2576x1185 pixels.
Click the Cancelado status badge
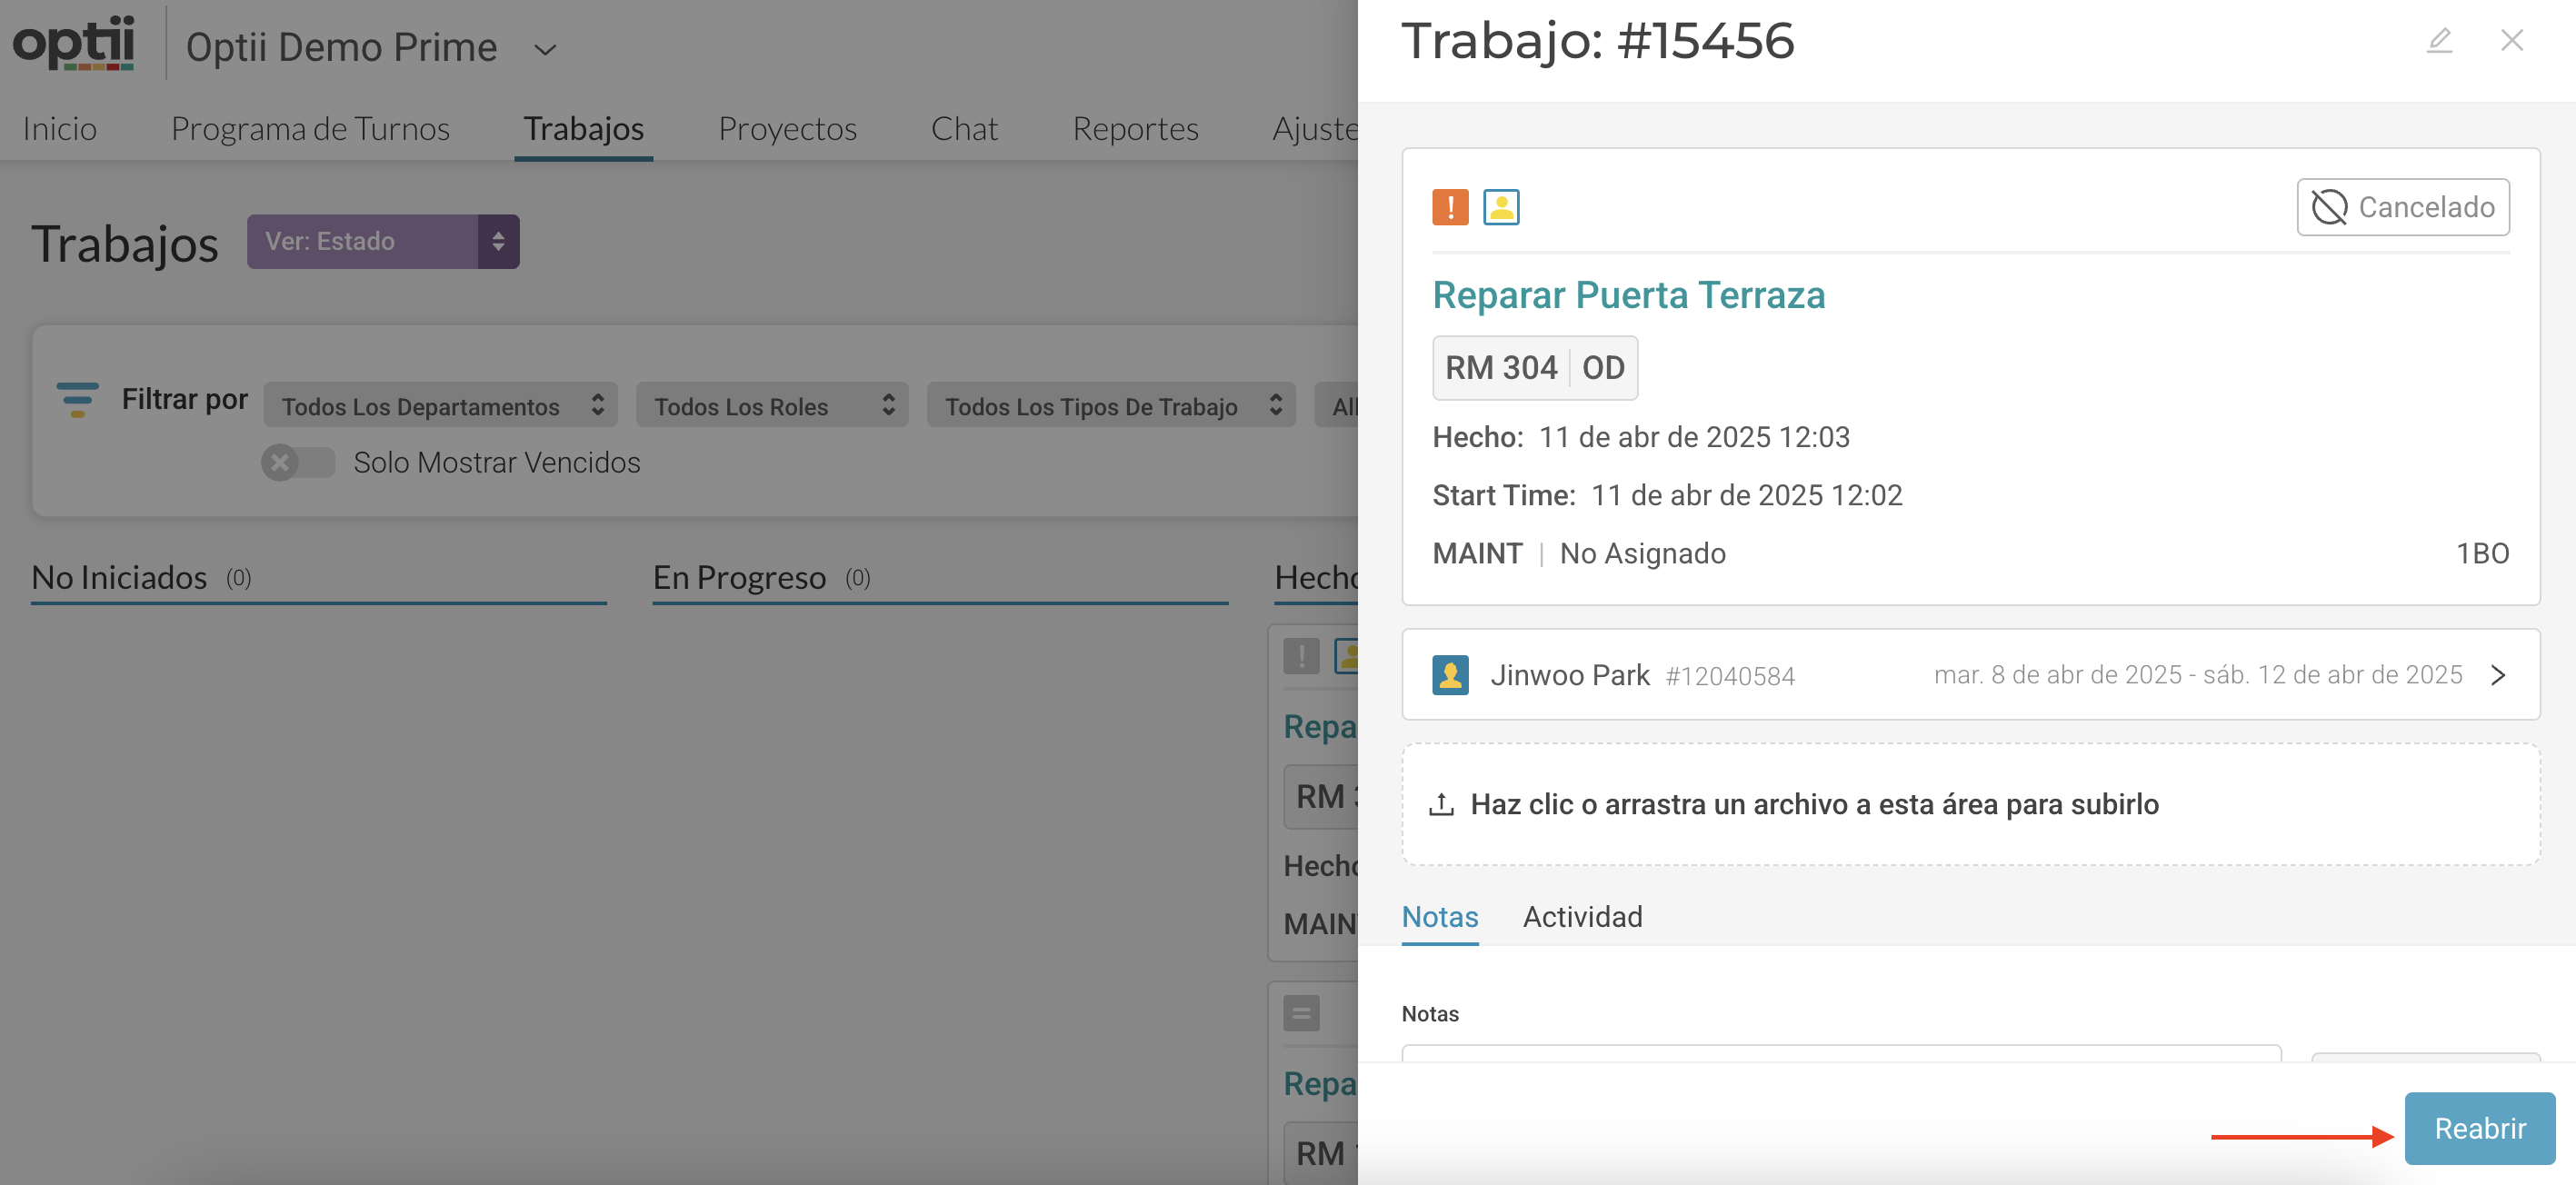pyautogui.click(x=2403, y=207)
